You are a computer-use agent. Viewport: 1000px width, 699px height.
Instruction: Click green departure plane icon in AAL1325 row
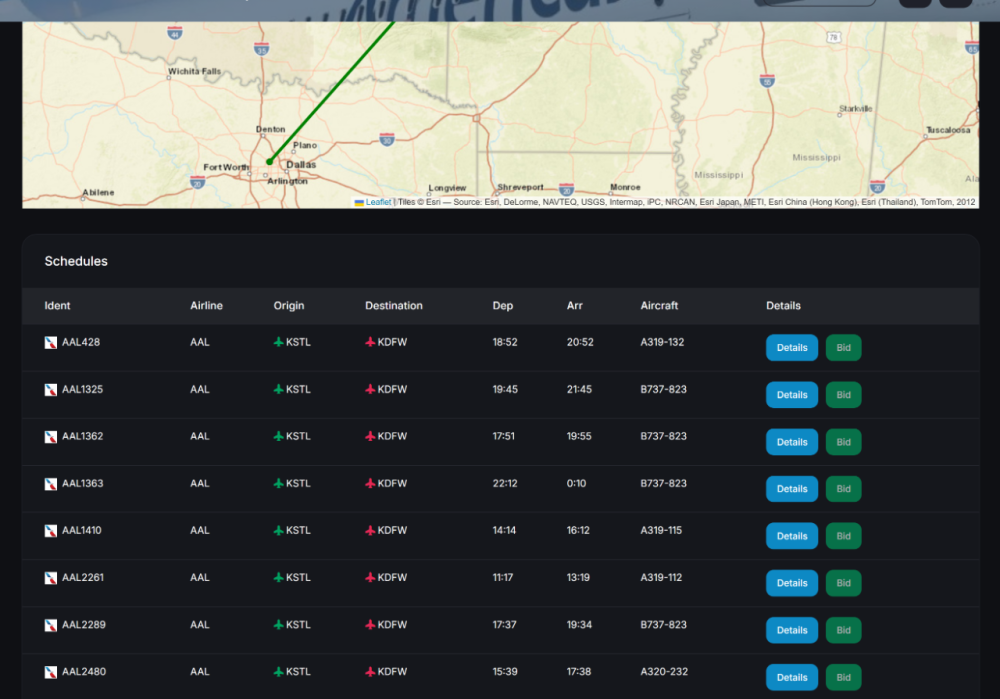pos(279,390)
